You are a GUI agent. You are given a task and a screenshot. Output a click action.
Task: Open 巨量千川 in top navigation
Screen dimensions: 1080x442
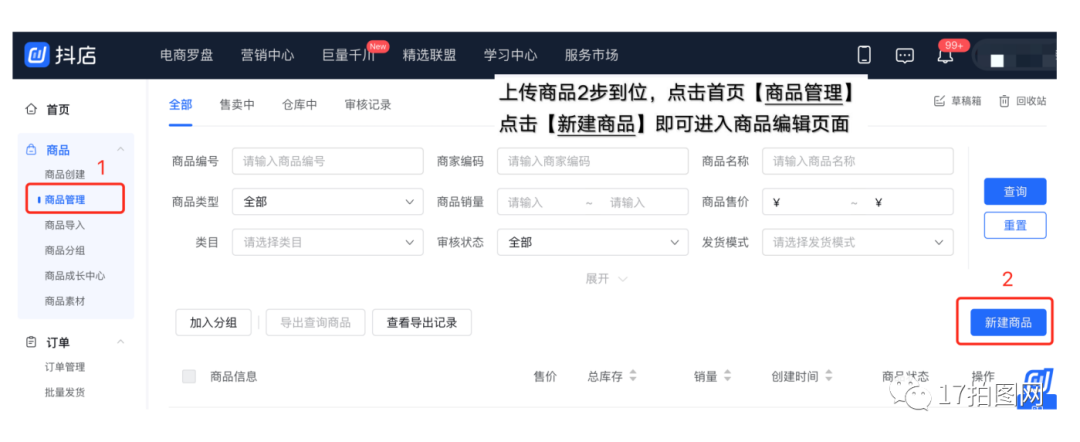point(349,55)
